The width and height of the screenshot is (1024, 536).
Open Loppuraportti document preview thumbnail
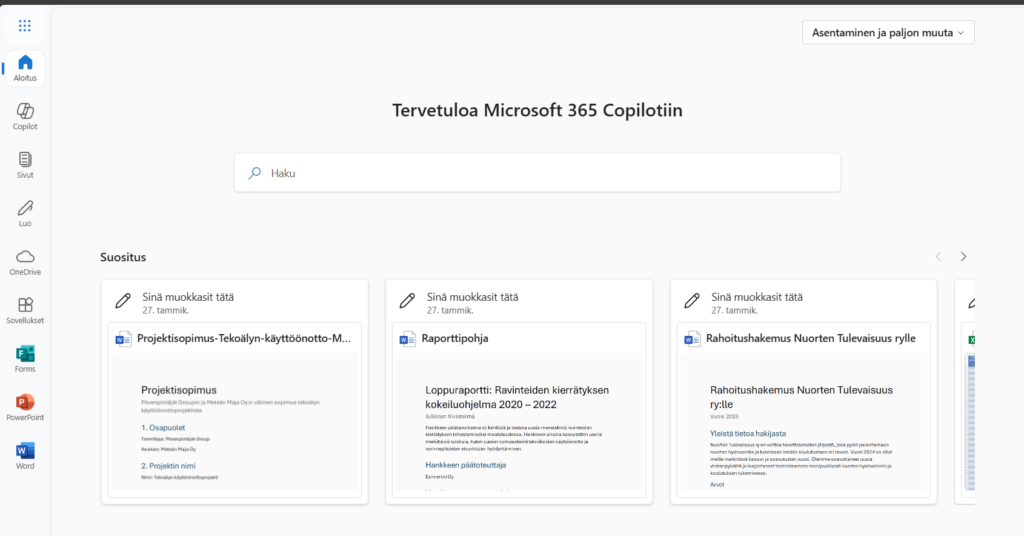coord(519,423)
